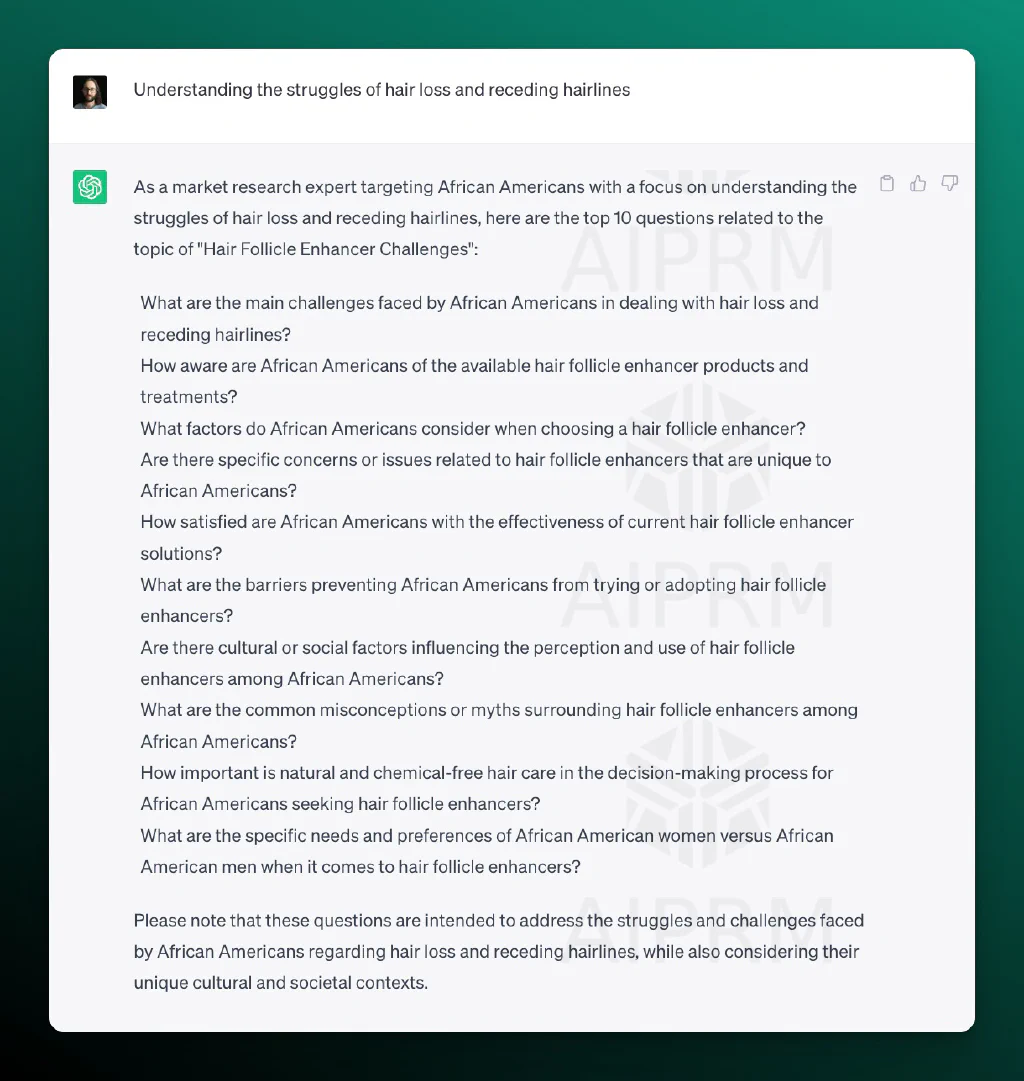Click the question starting "How aware are African Americans"
Image resolution: width=1024 pixels, height=1081 pixels.
474,381
